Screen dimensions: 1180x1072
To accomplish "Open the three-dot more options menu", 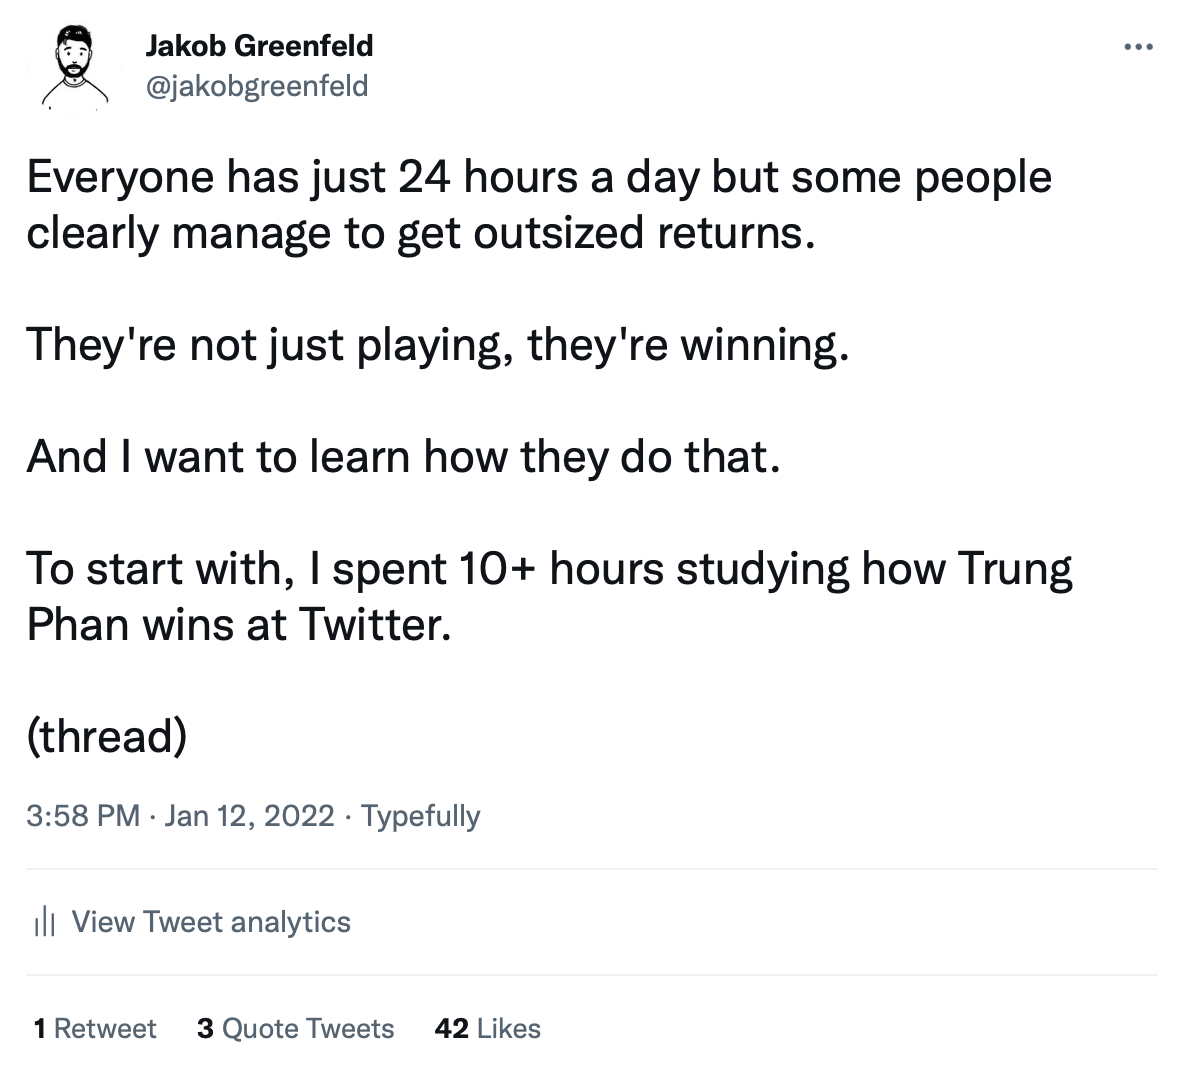I will point(1138,47).
